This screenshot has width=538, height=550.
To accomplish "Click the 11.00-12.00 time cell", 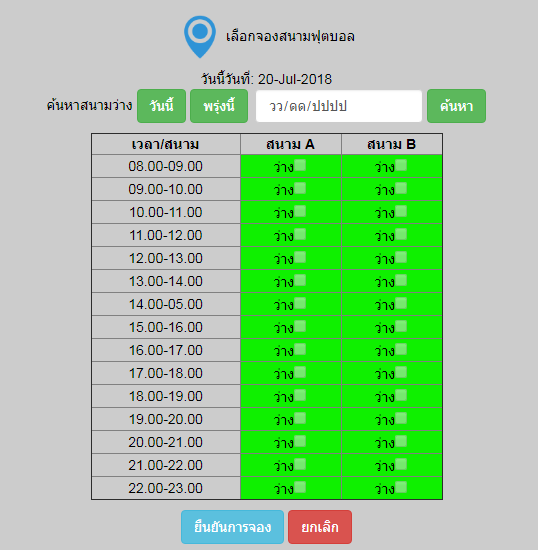I will (166, 235).
